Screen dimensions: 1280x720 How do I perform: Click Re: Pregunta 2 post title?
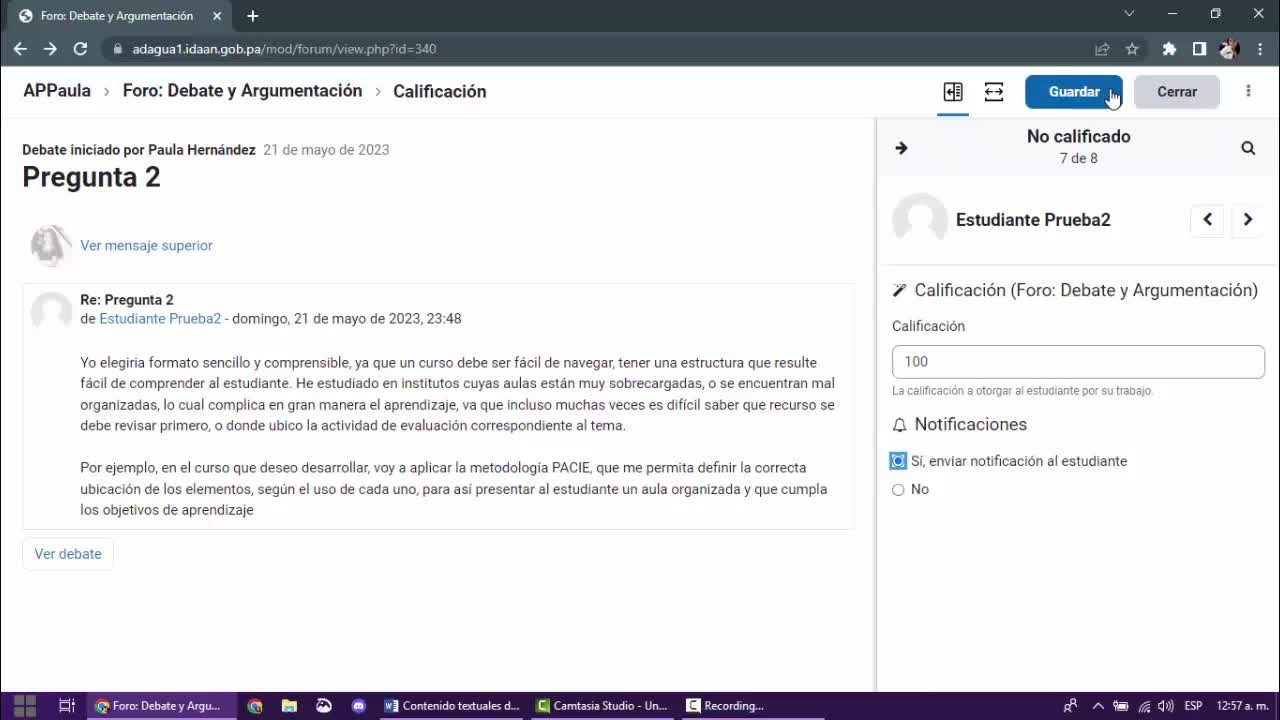(127, 300)
